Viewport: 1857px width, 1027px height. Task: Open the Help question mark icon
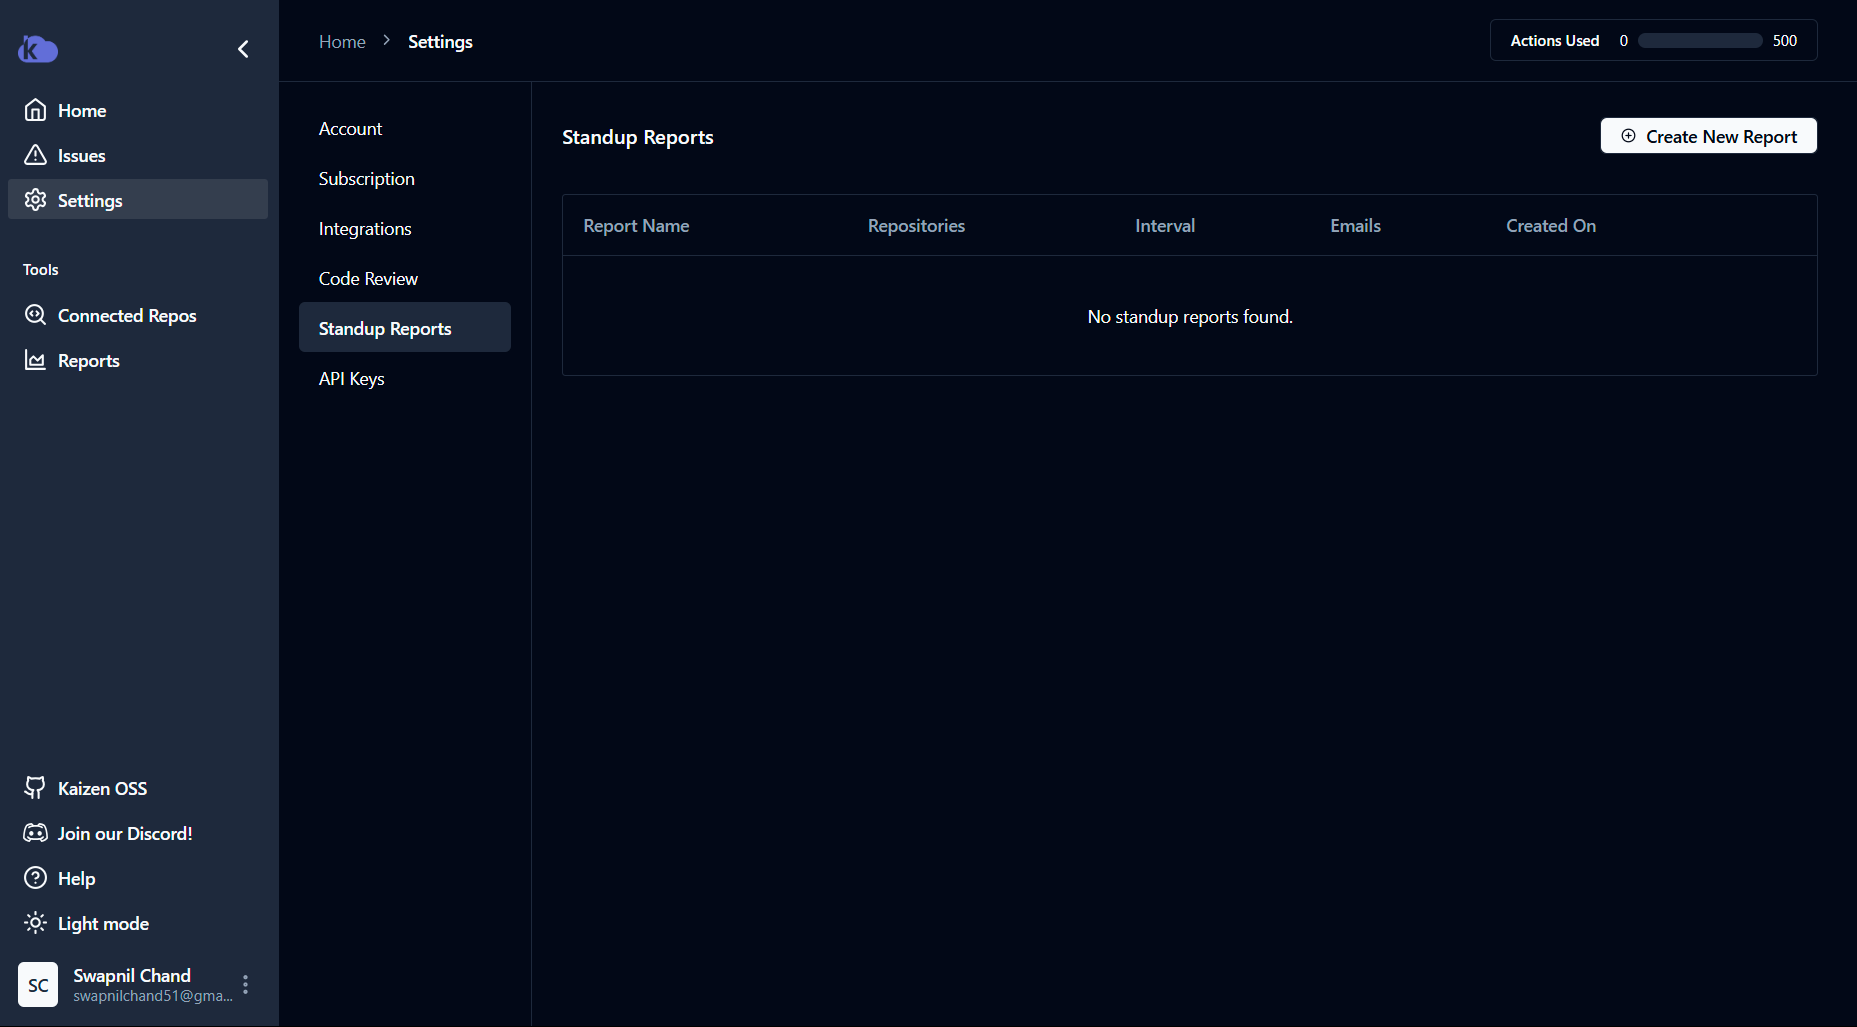click(x=35, y=878)
